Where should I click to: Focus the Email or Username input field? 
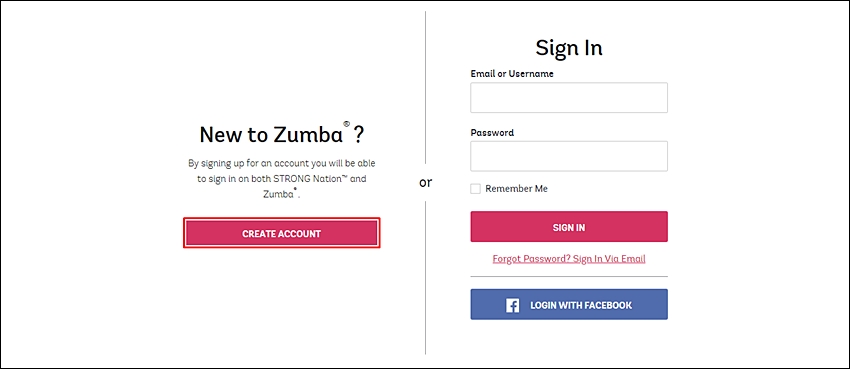point(569,98)
